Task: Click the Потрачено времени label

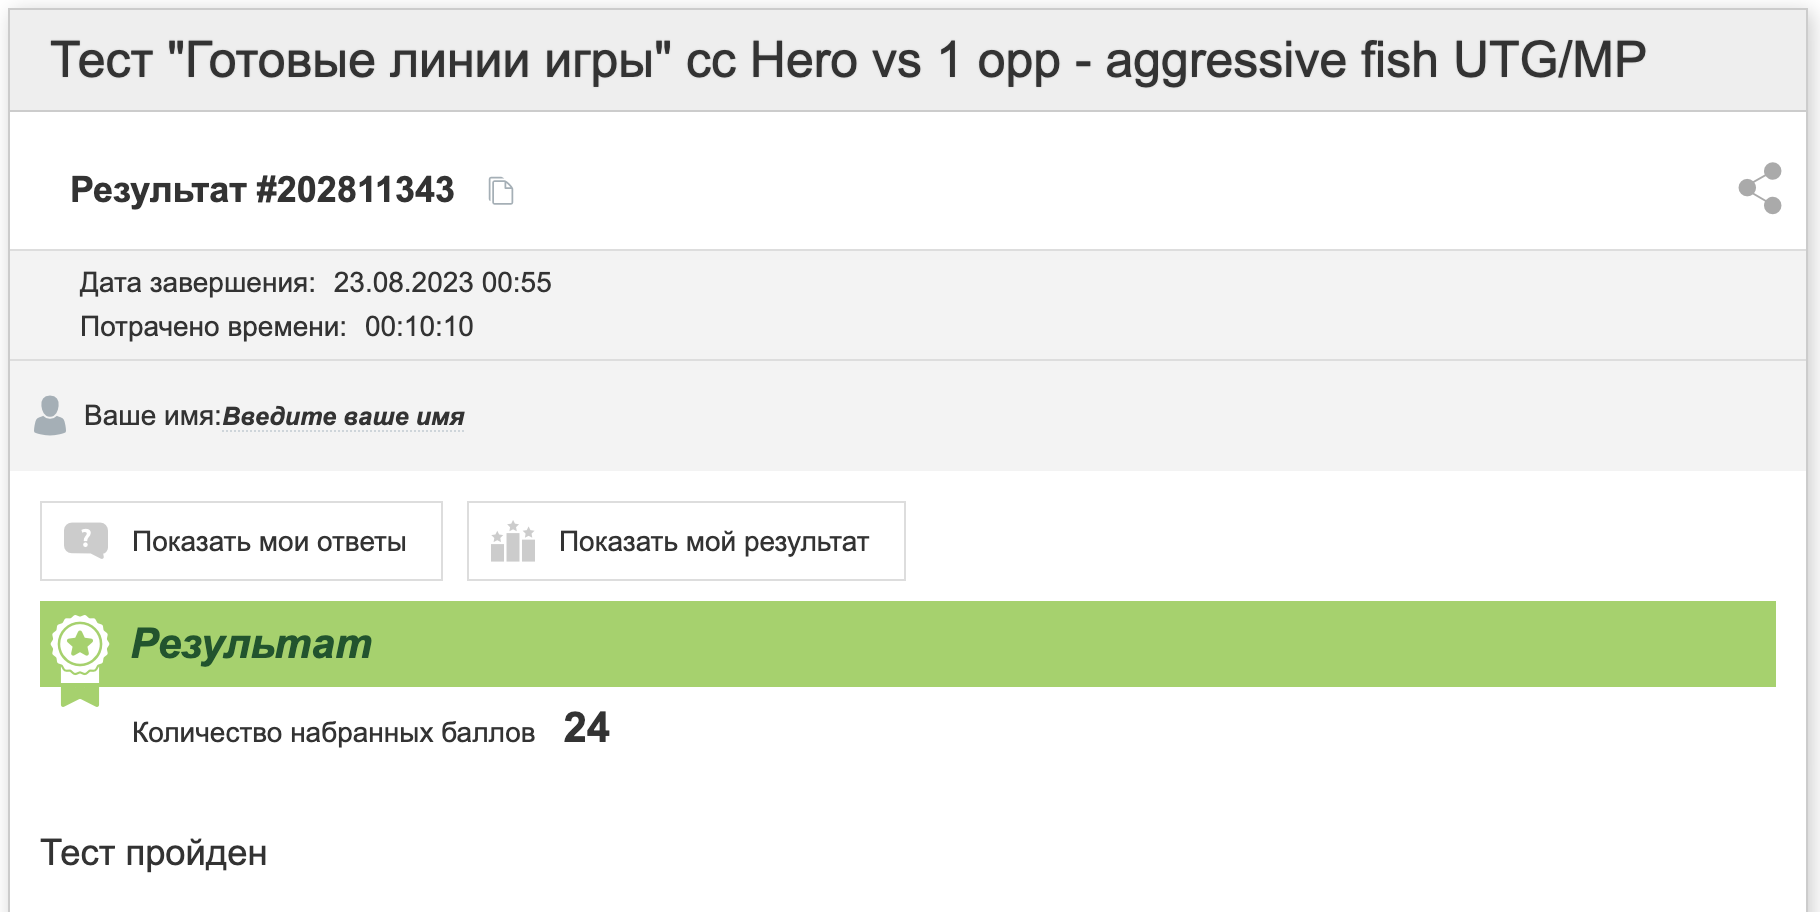Action: (214, 327)
